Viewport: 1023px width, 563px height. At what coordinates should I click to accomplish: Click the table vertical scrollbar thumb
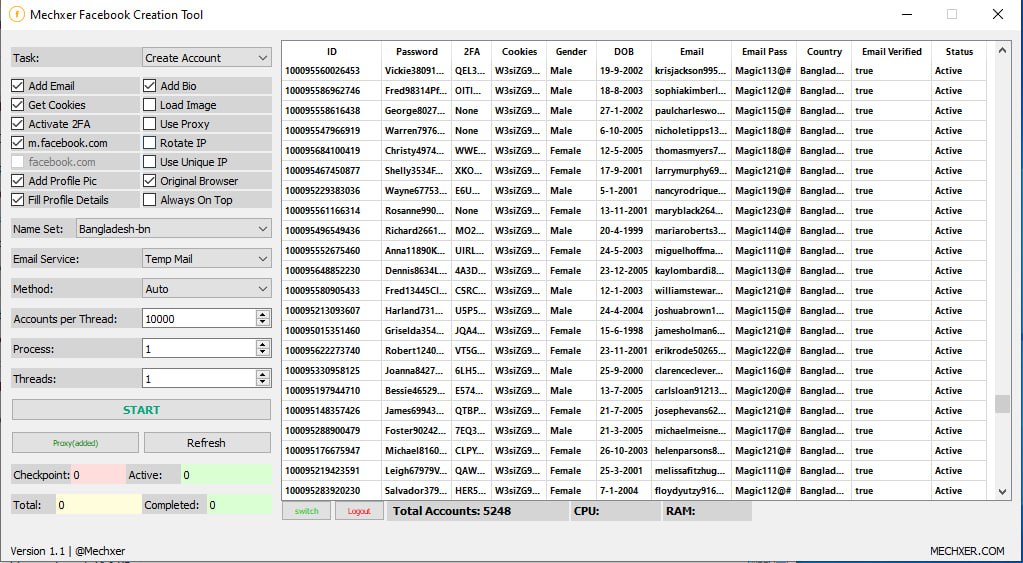click(1002, 403)
